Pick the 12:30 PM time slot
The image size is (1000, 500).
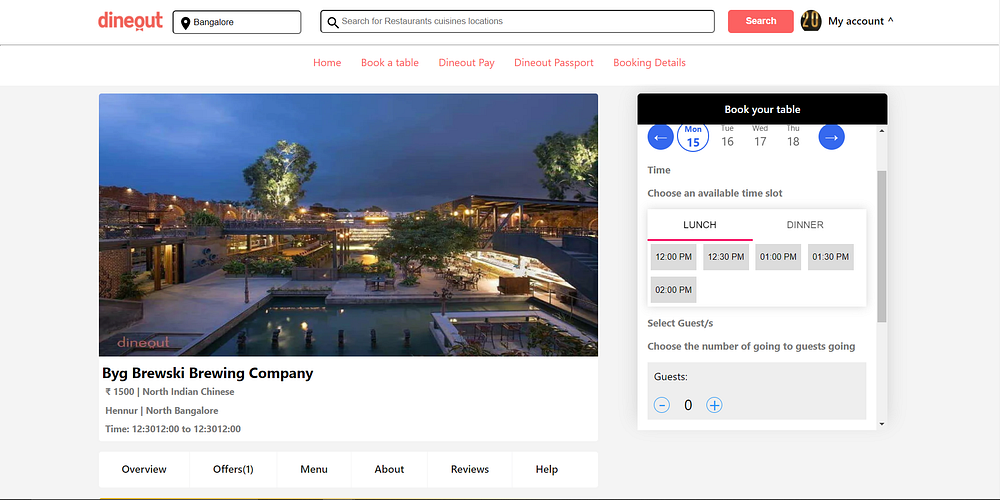726,257
